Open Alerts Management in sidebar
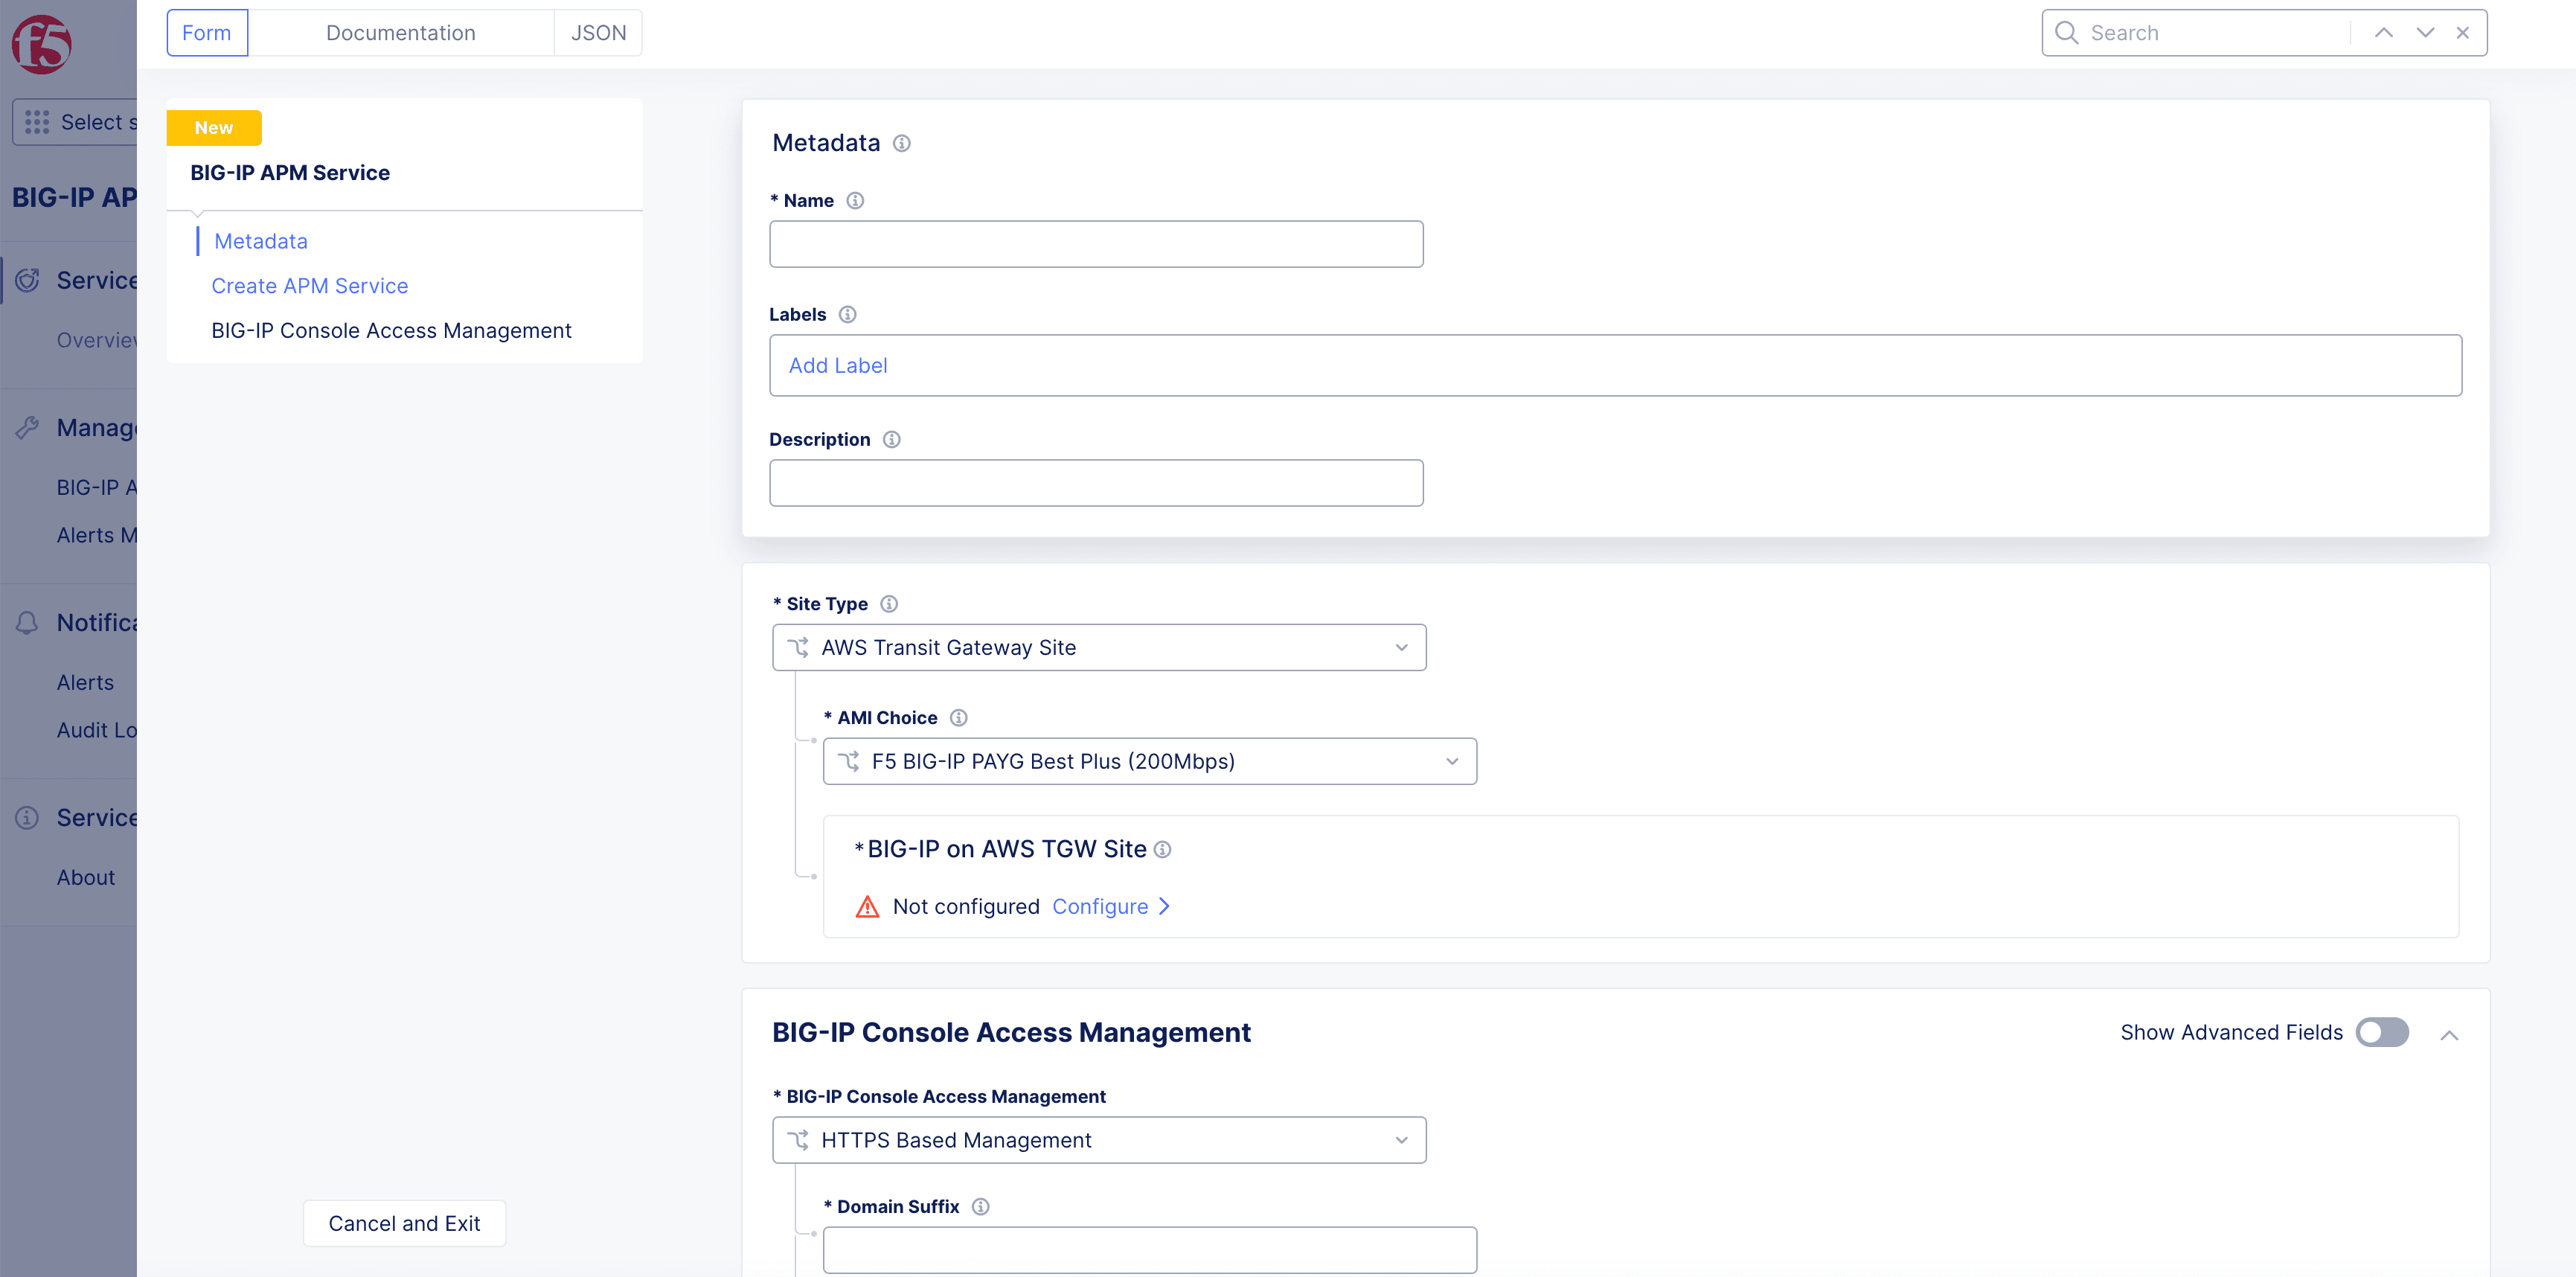 [x=96, y=535]
